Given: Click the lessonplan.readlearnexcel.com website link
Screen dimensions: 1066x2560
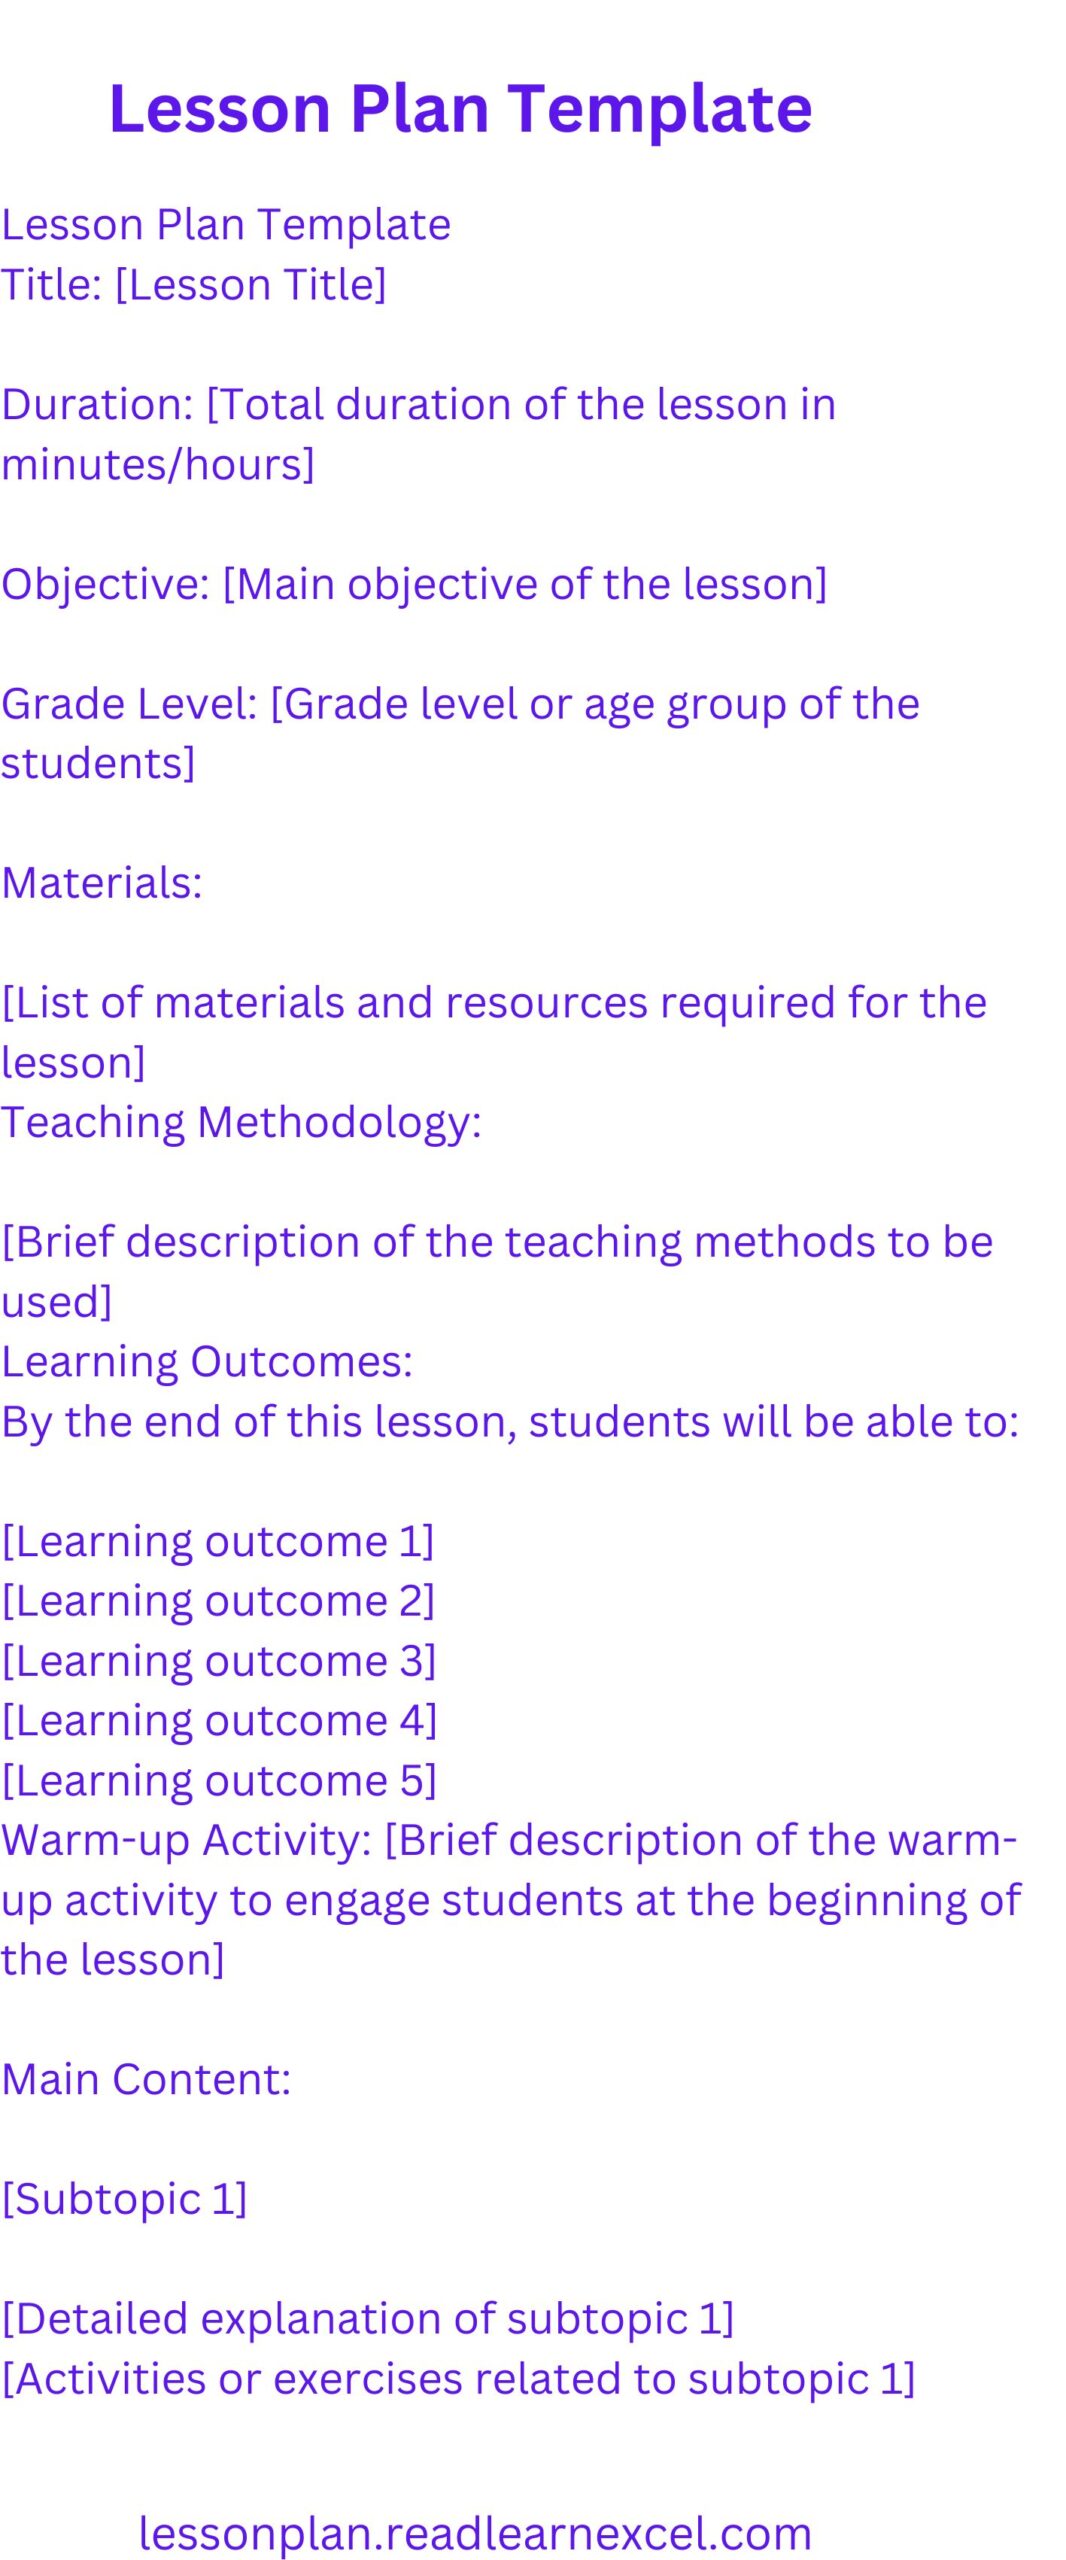Looking at the screenshot, I should (475, 2534).
